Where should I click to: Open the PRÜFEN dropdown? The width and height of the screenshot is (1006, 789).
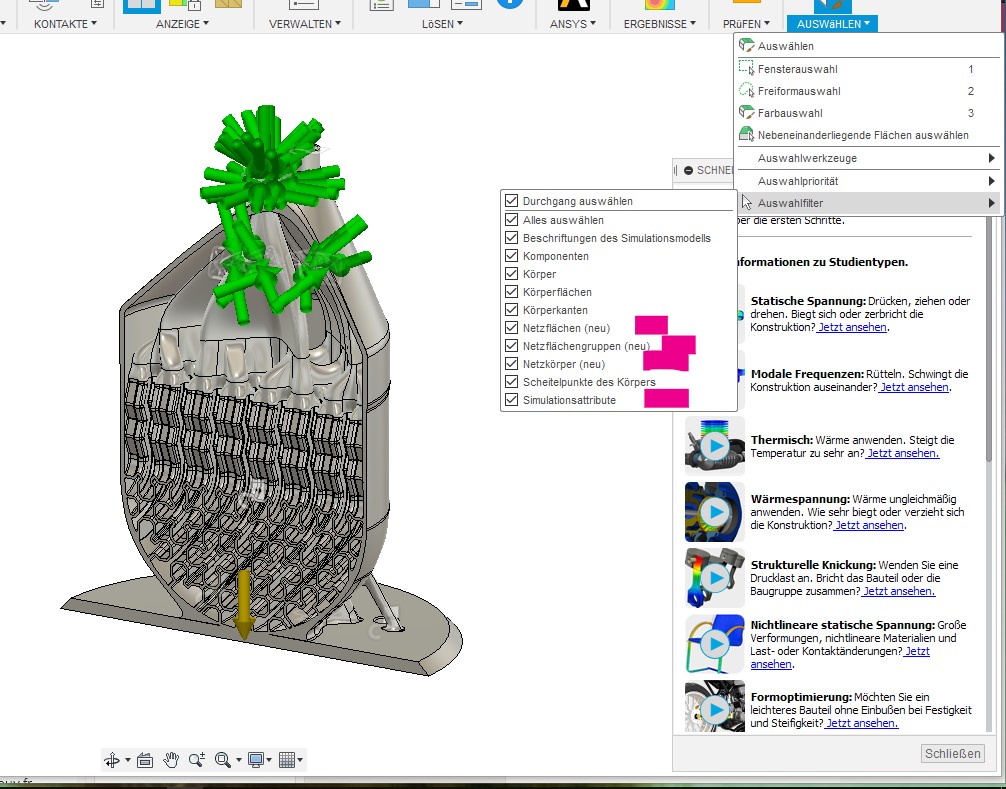(x=746, y=24)
